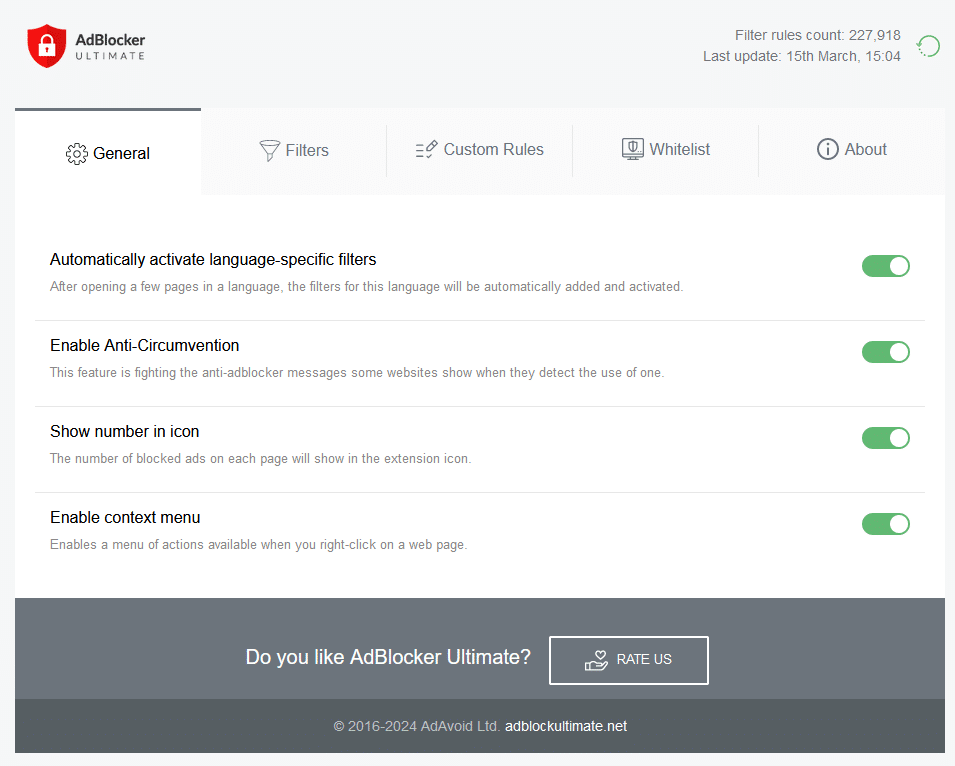
Task: Open the About tab label
Action: [865, 149]
